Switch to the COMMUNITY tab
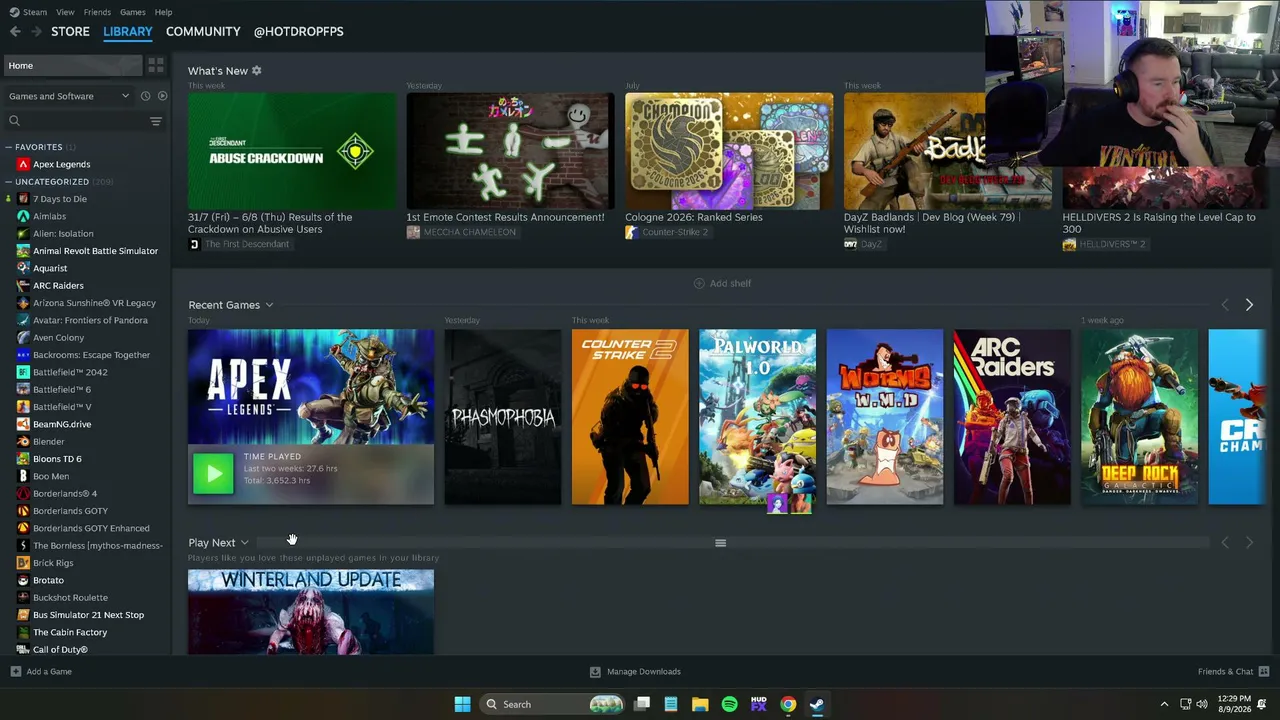The height and width of the screenshot is (720, 1280). (203, 31)
